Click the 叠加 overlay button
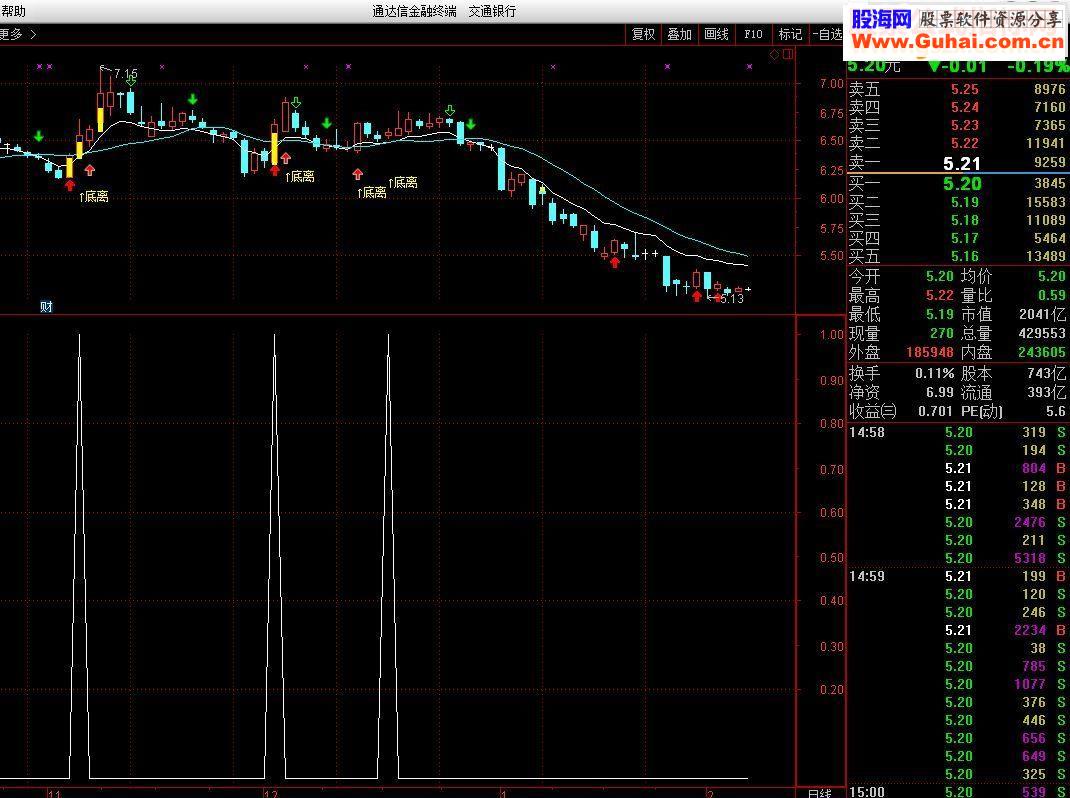The width and height of the screenshot is (1070, 798). click(x=679, y=34)
